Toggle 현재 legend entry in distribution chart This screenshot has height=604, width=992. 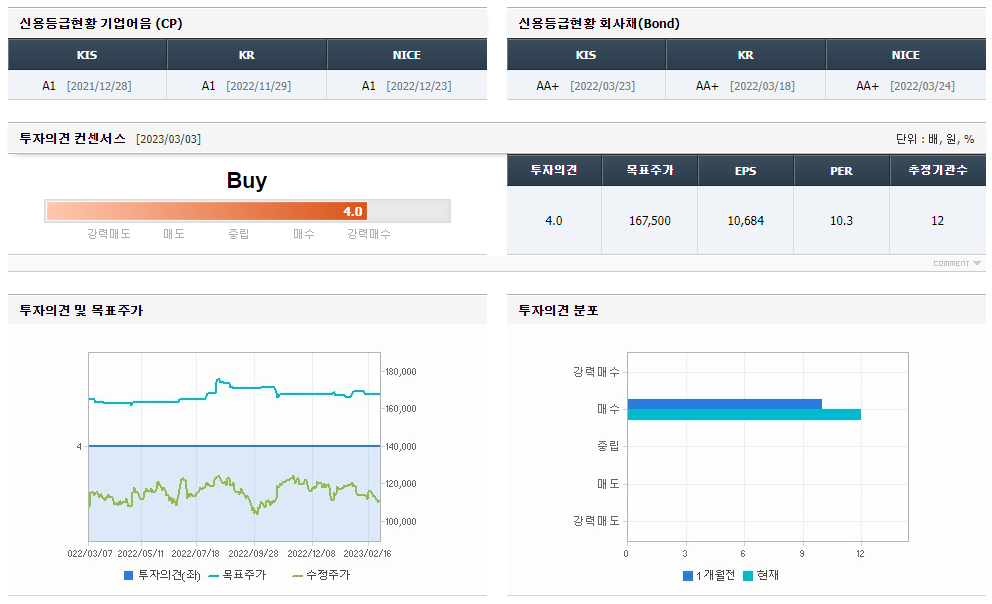[761, 576]
